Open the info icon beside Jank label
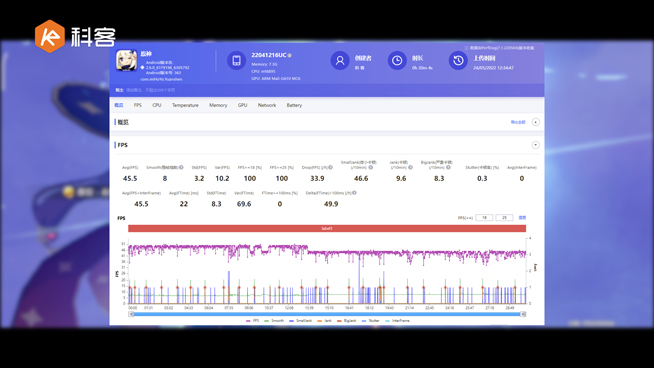Screen dimensions: 654x368 (x=410, y=167)
